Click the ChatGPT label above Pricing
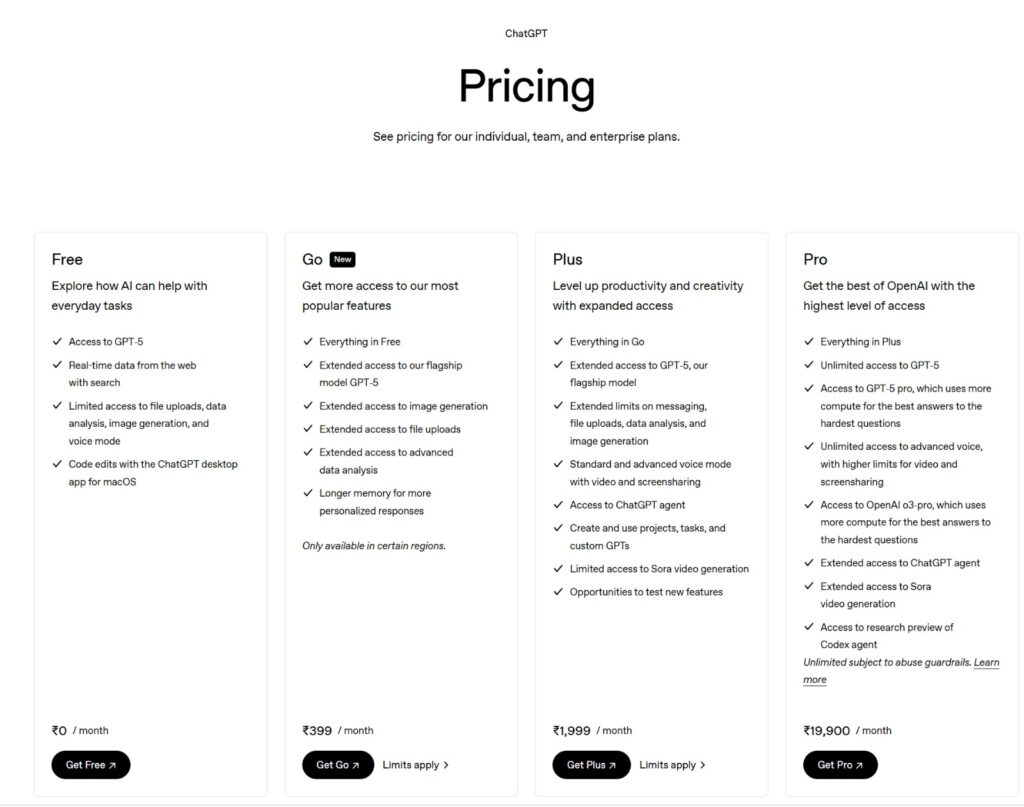 pos(526,33)
